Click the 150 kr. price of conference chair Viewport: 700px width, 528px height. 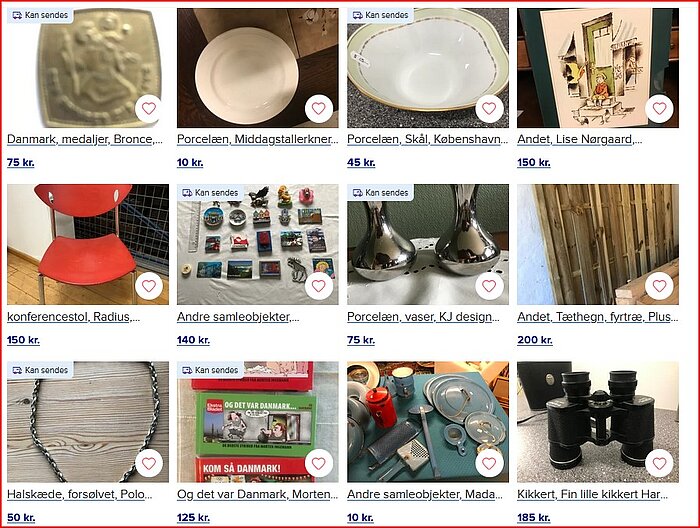pos(23,340)
